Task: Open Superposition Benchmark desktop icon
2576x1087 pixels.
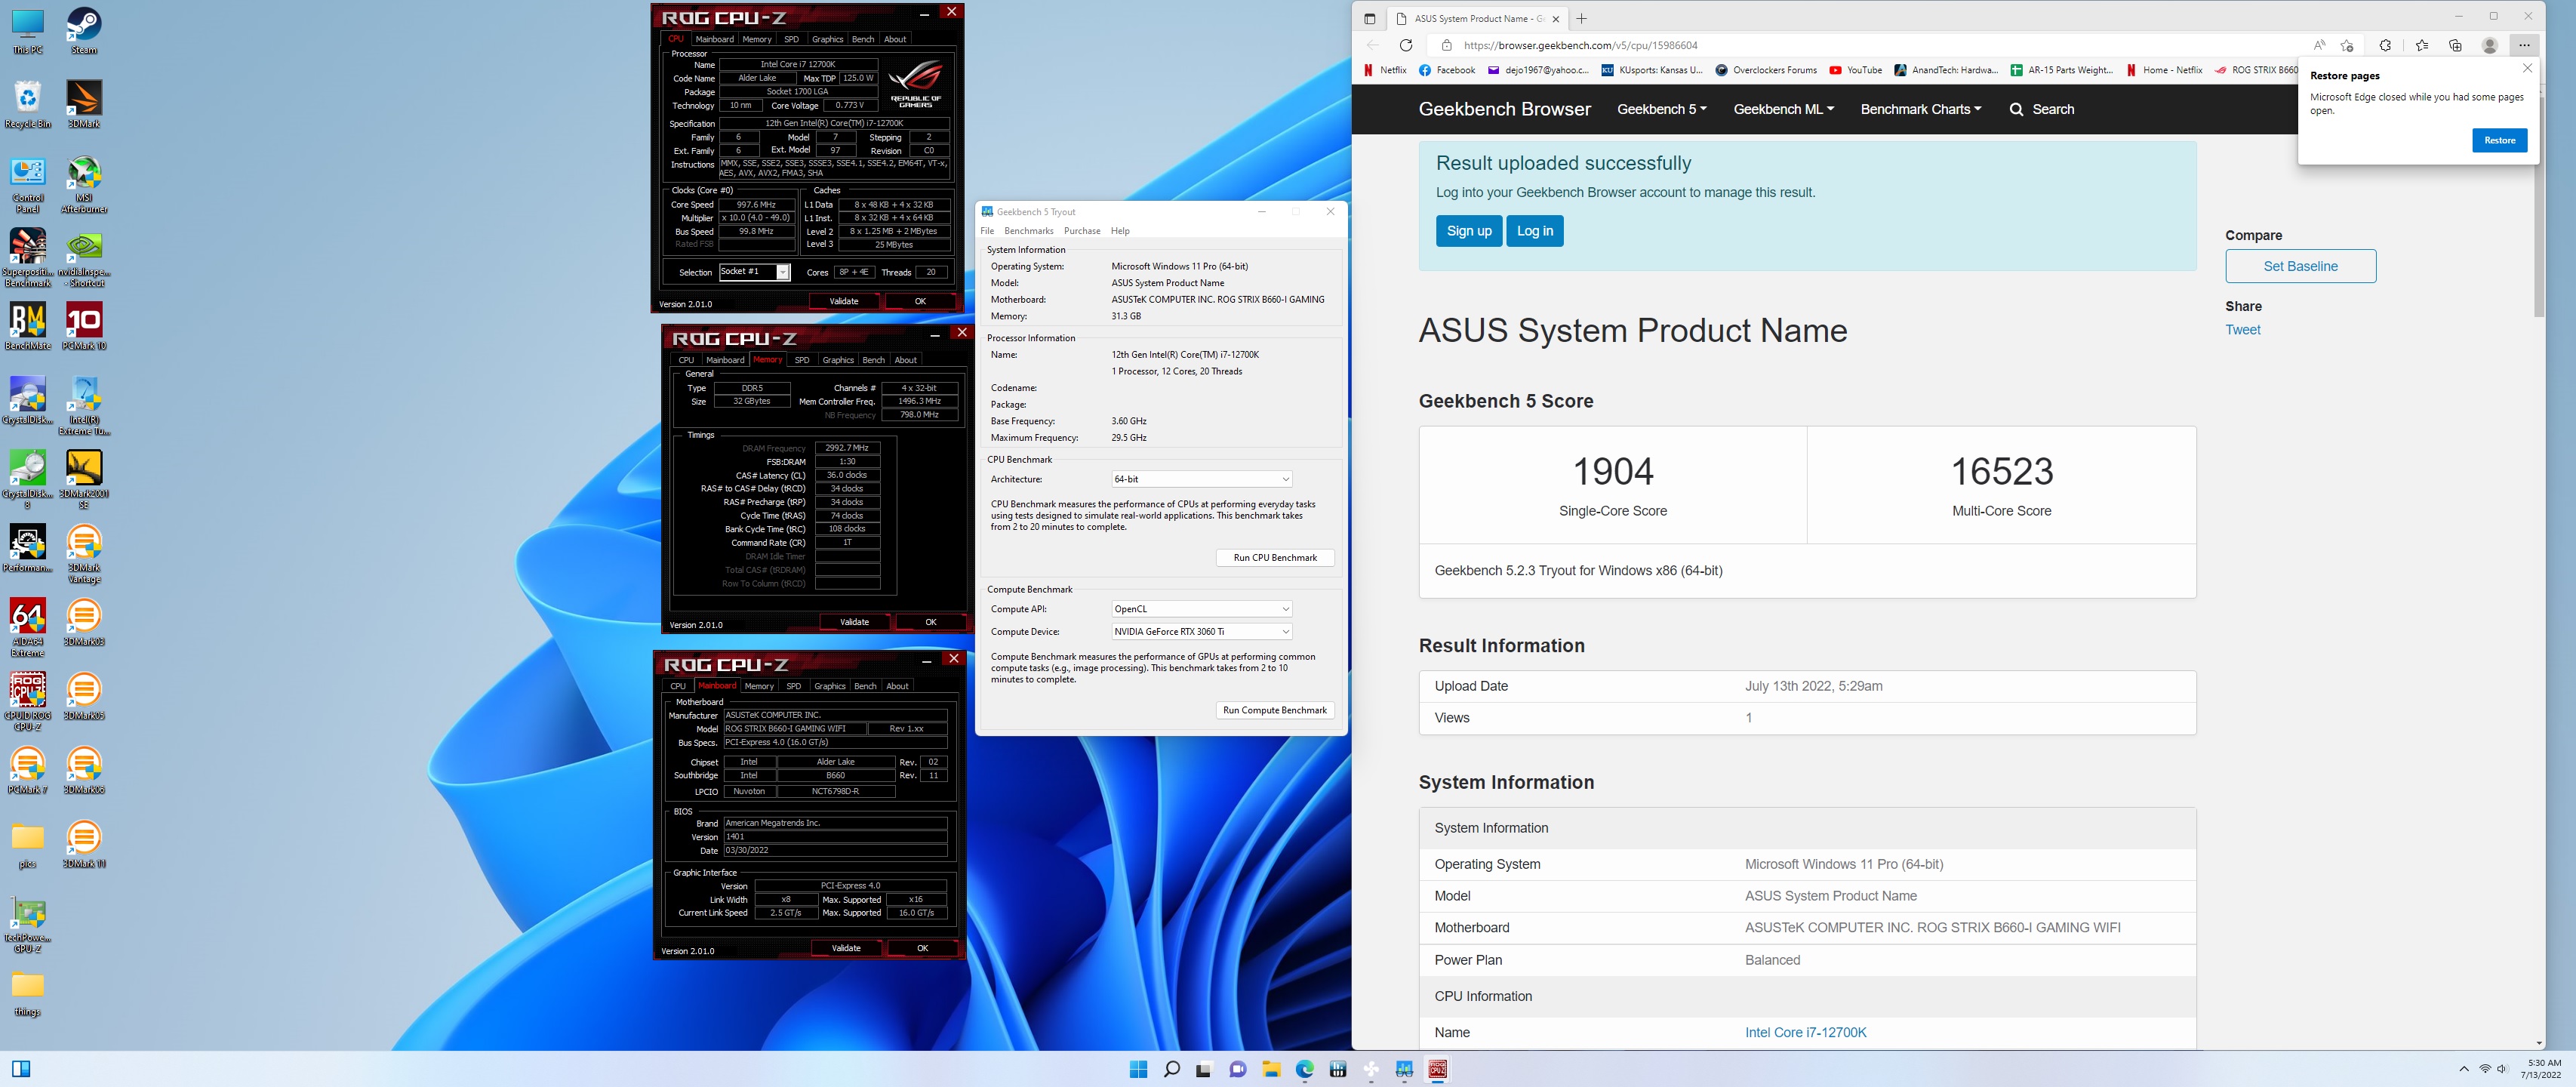Action: pos(28,258)
